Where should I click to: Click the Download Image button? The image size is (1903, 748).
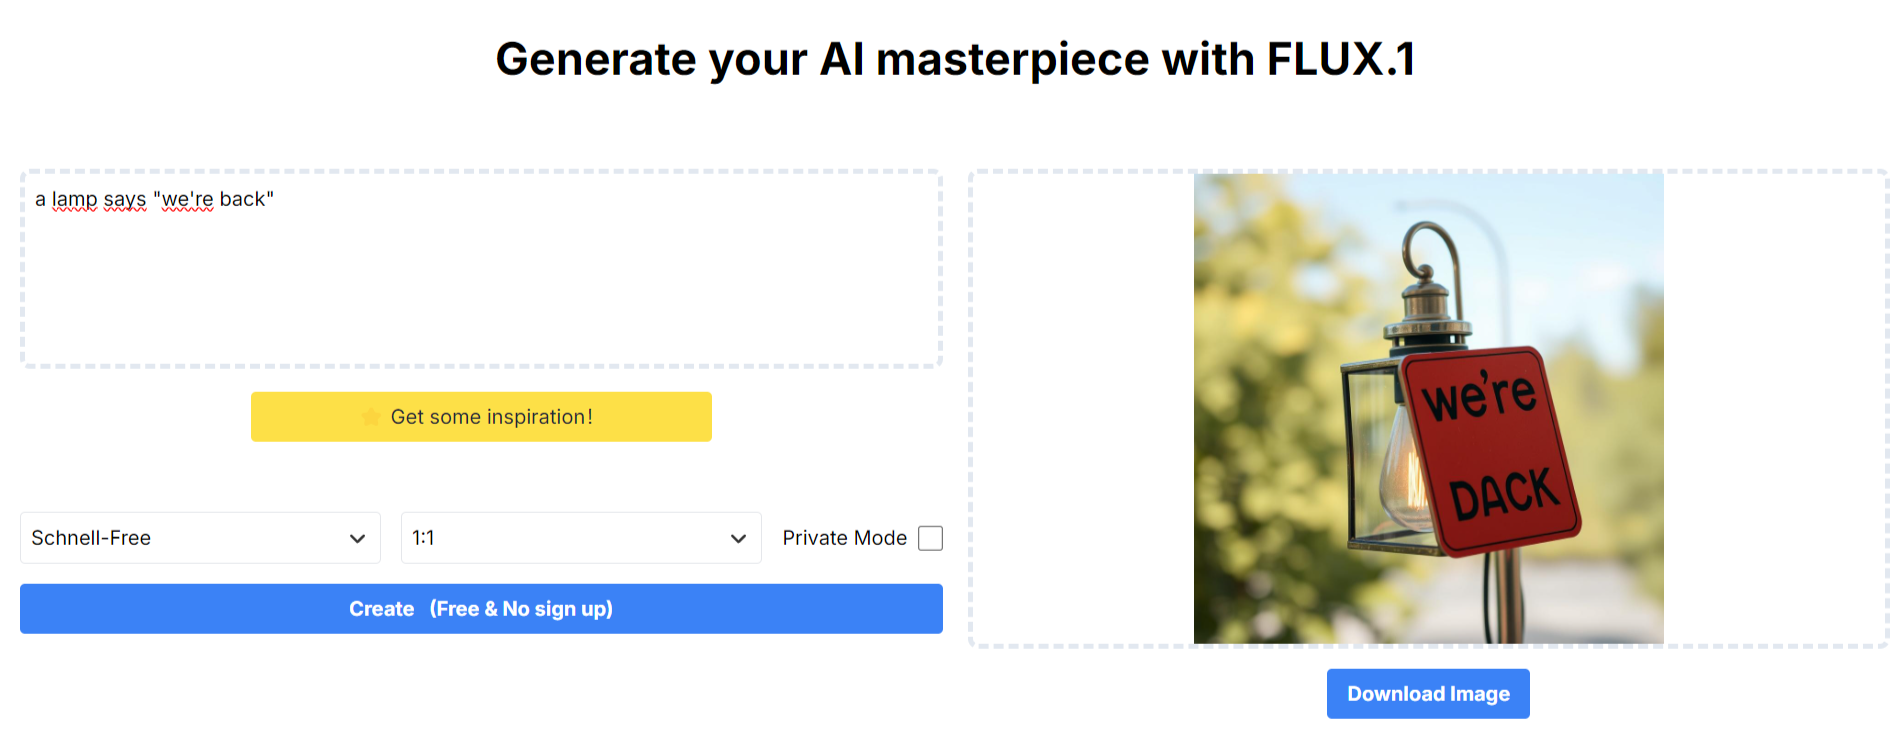tap(1428, 694)
